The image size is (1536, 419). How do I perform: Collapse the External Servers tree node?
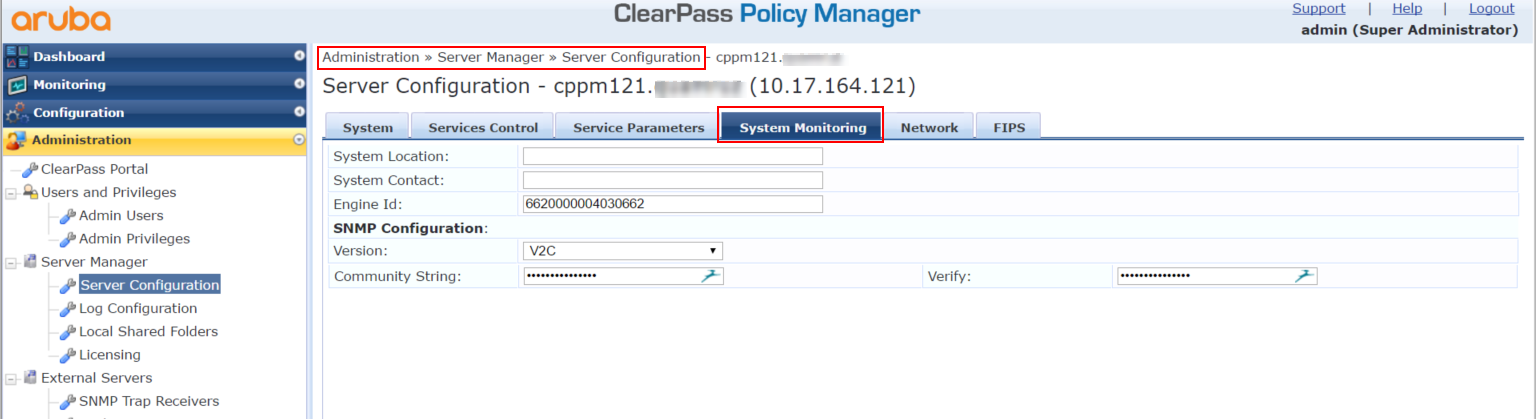coord(11,378)
